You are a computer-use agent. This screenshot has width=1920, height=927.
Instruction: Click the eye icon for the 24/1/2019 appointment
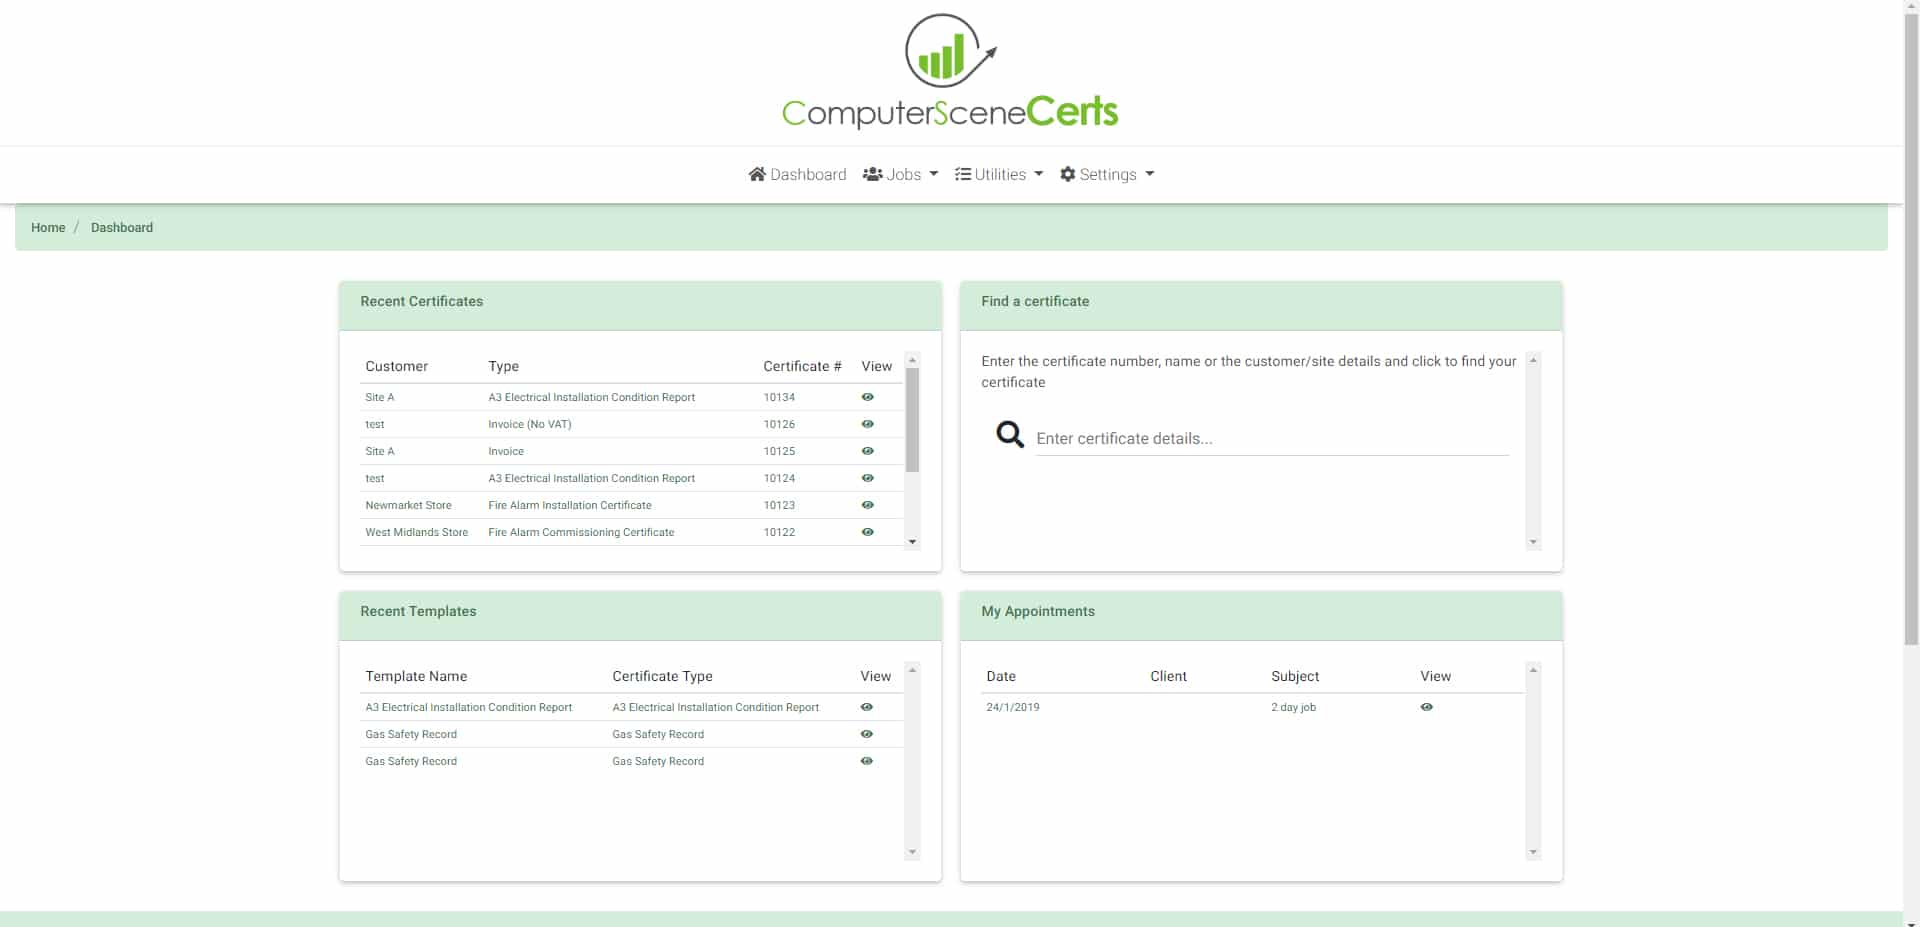pyautogui.click(x=1426, y=707)
